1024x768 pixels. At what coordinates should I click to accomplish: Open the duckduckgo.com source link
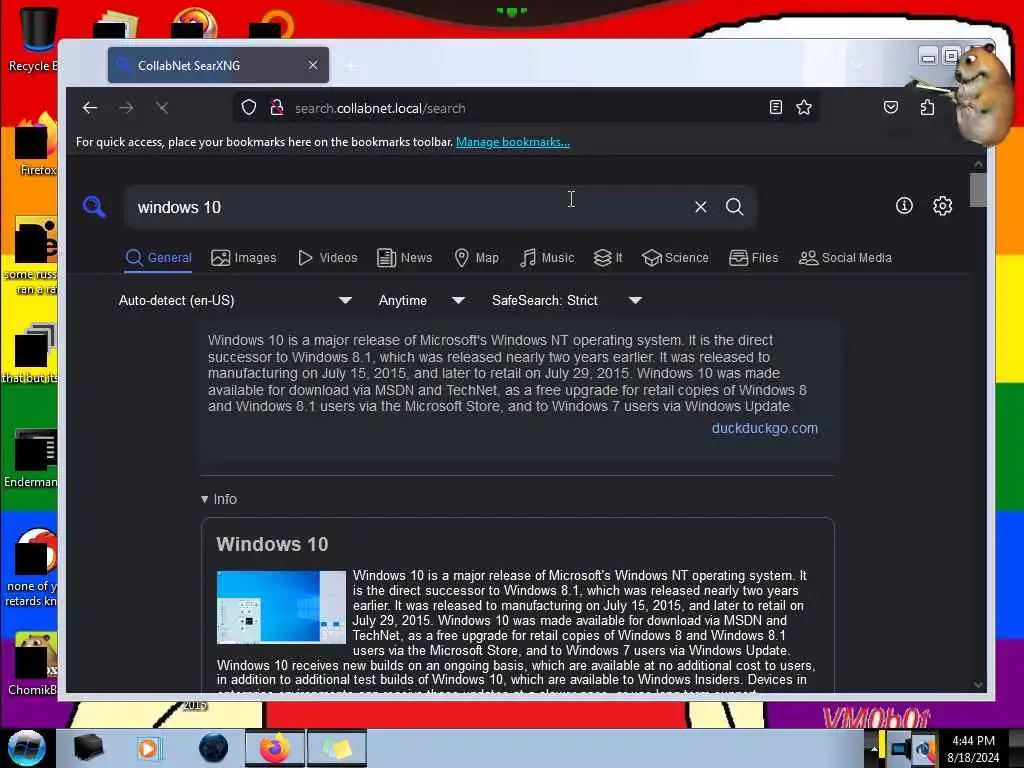click(765, 428)
